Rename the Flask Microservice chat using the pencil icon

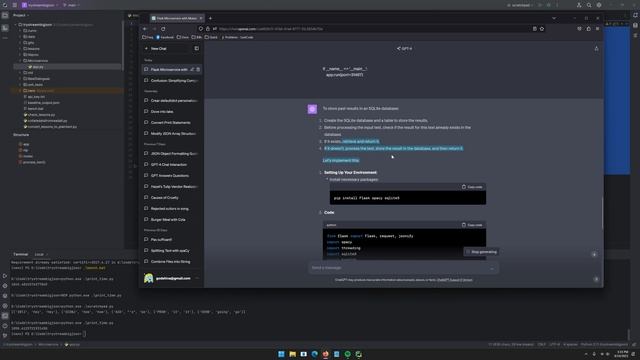192,69
